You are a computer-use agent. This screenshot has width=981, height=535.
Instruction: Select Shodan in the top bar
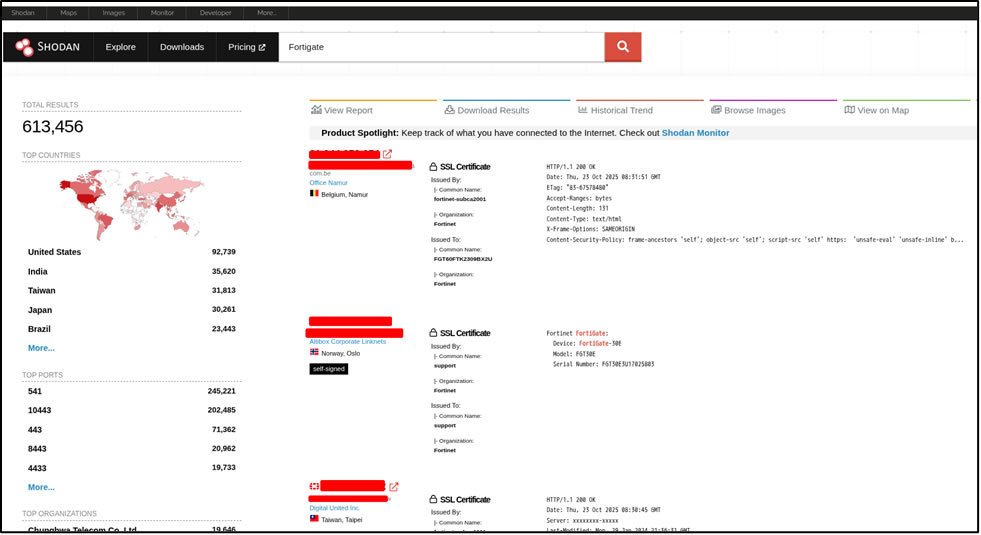tap(23, 13)
